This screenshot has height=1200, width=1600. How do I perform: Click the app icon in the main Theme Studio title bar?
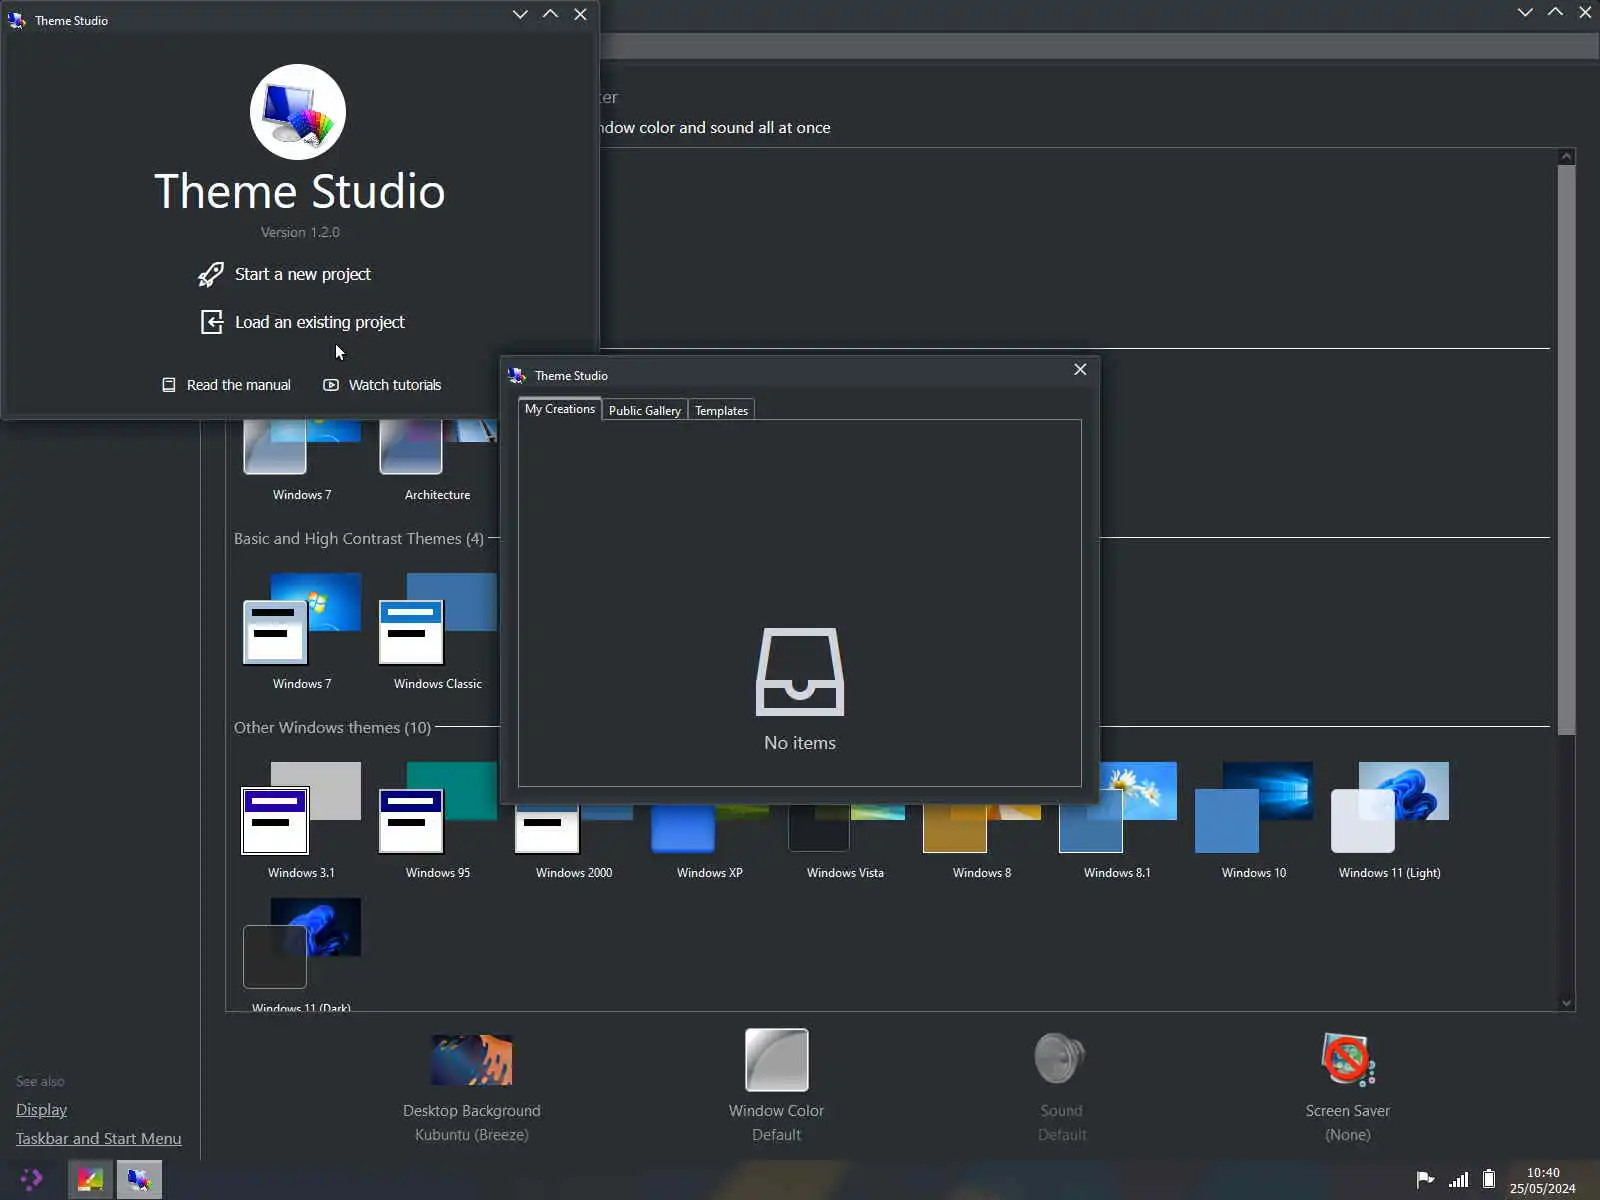[x=17, y=20]
